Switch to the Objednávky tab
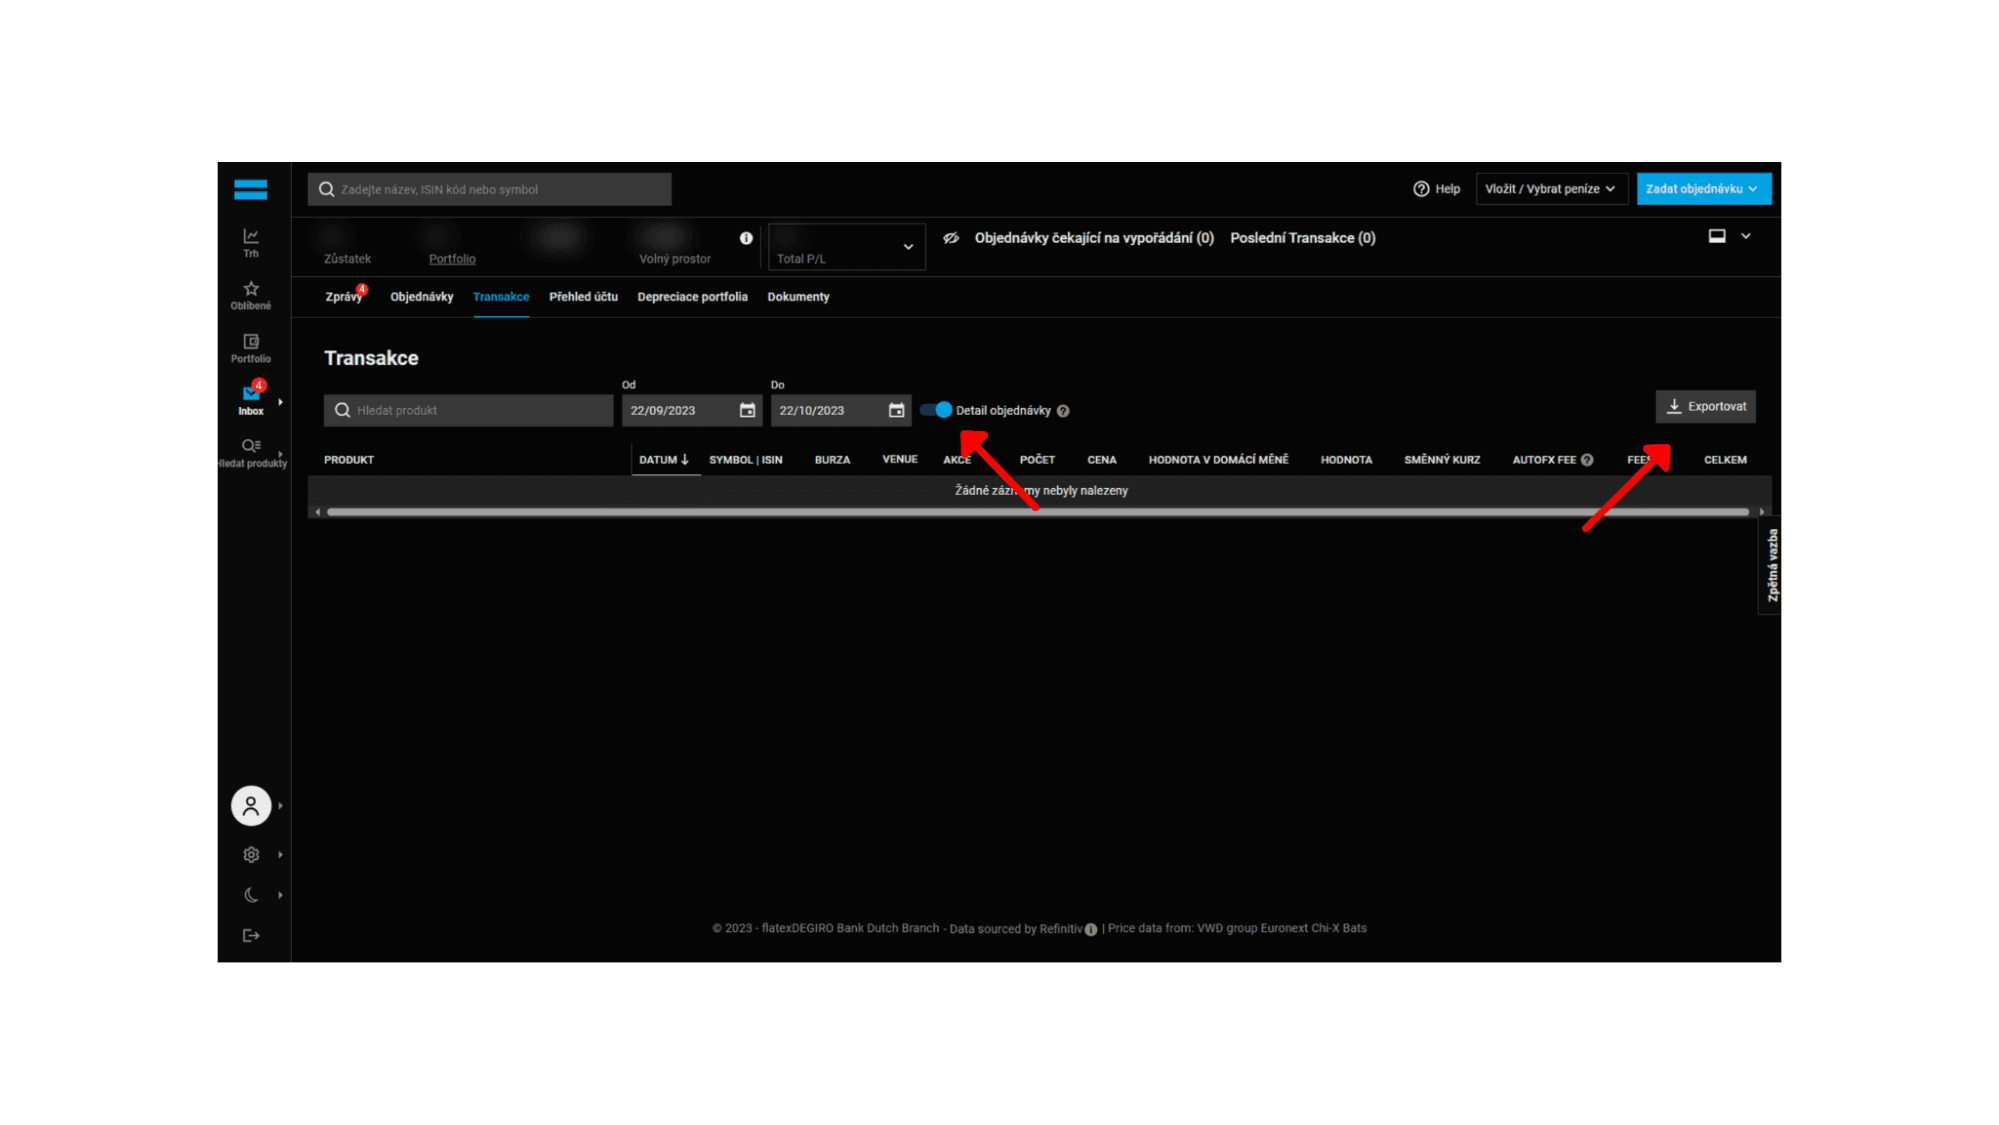Screen dimensions: 1999x1125 [421, 297]
